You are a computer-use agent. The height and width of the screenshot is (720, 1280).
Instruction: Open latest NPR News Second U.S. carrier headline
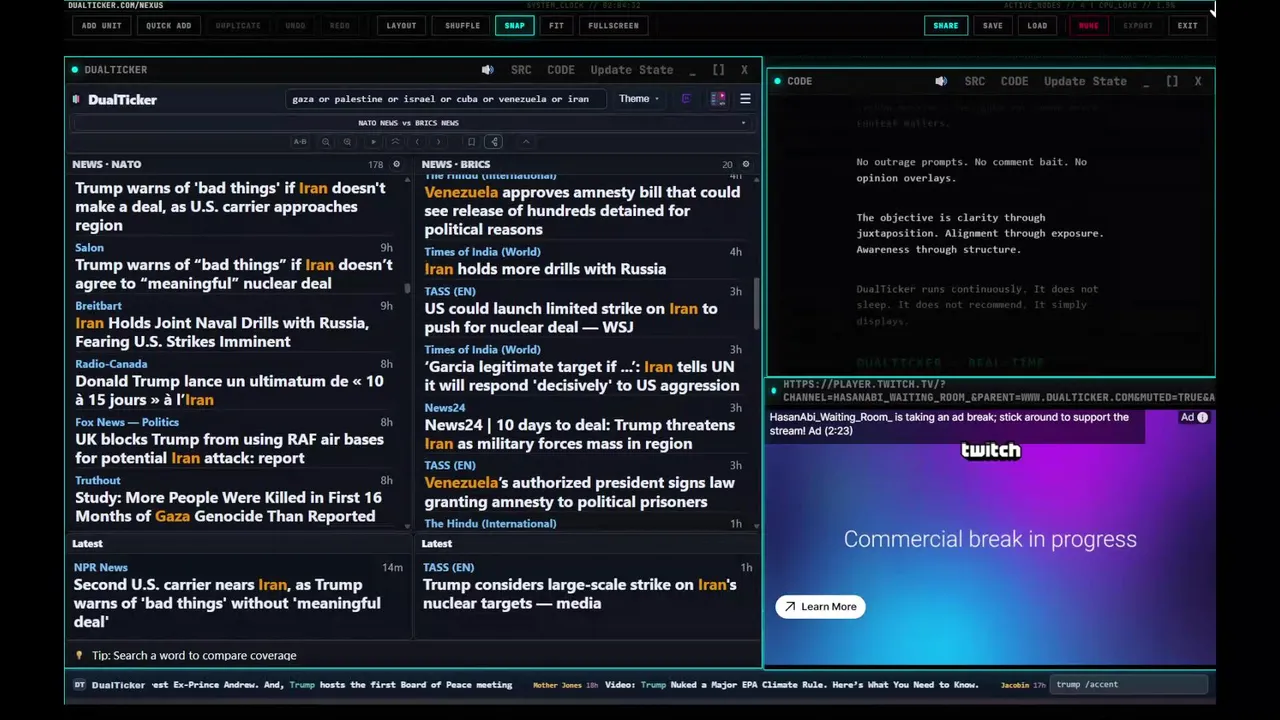pyautogui.click(x=227, y=603)
